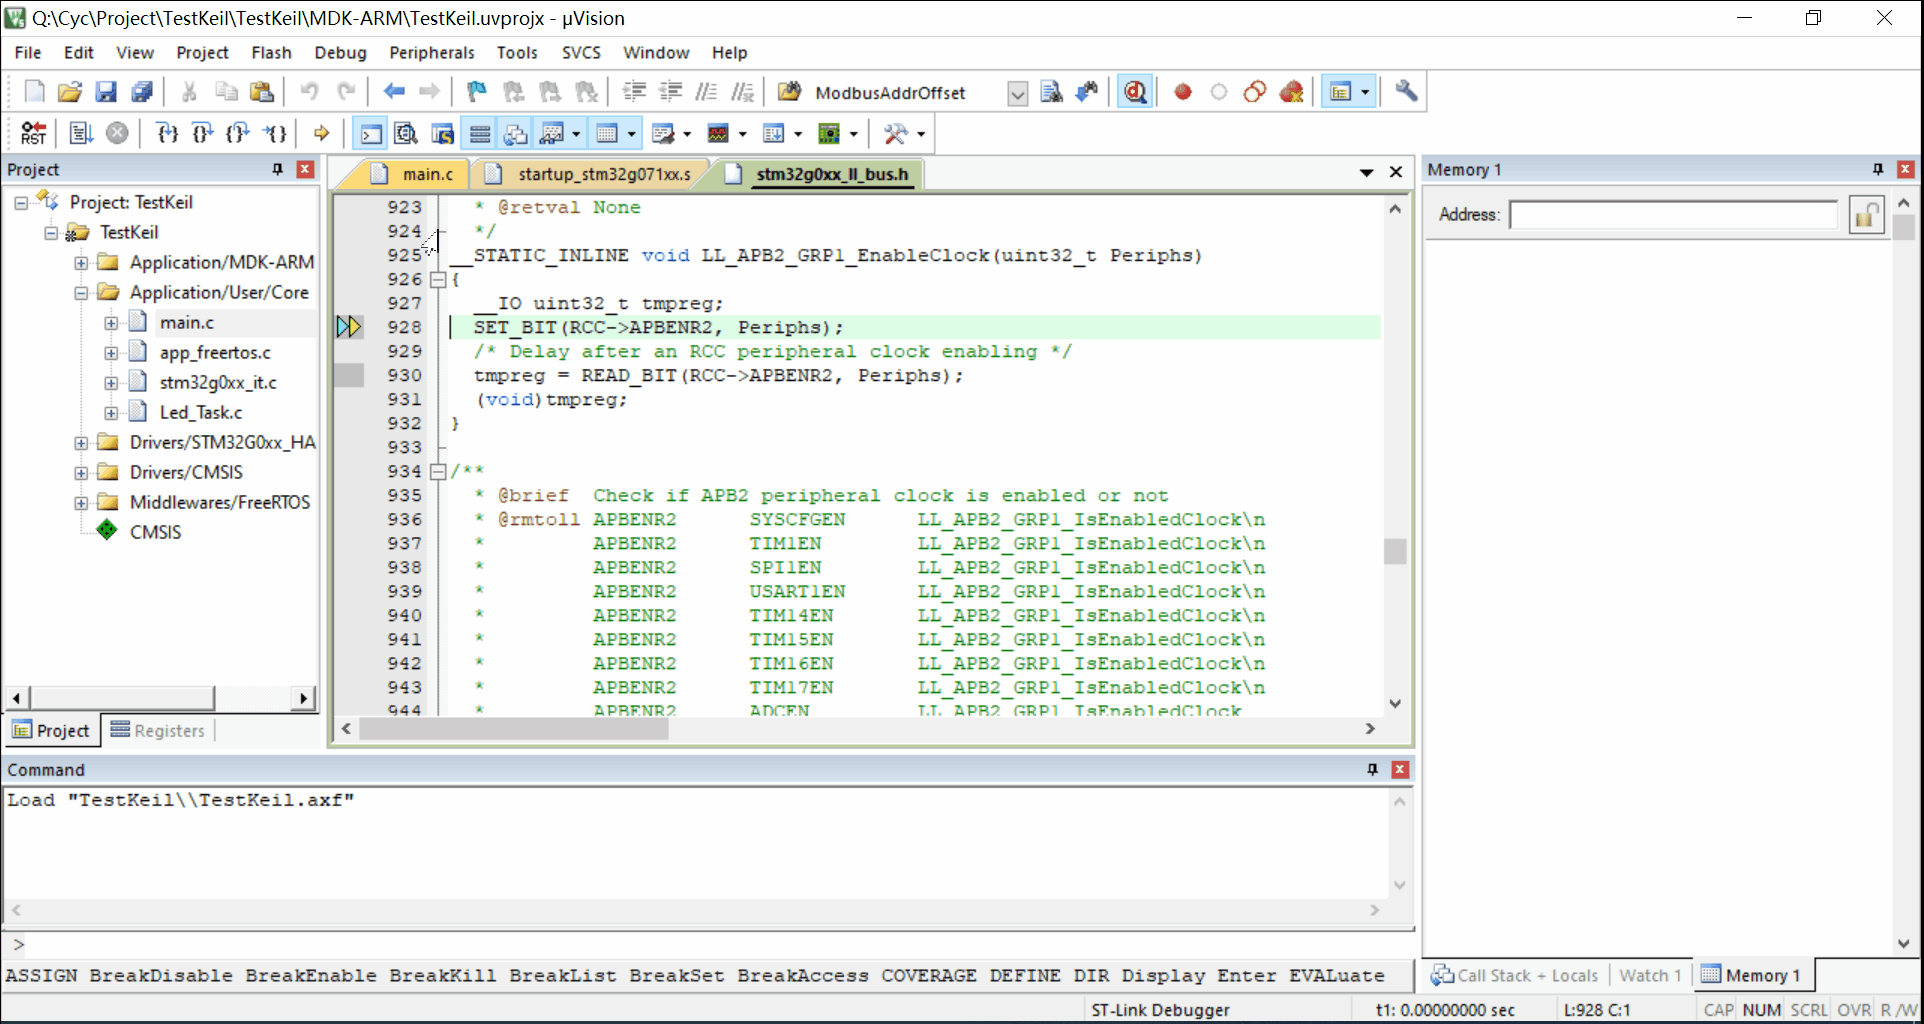Navigate backwards with the blue left arrow
This screenshot has height=1024, width=1924.
394,92
